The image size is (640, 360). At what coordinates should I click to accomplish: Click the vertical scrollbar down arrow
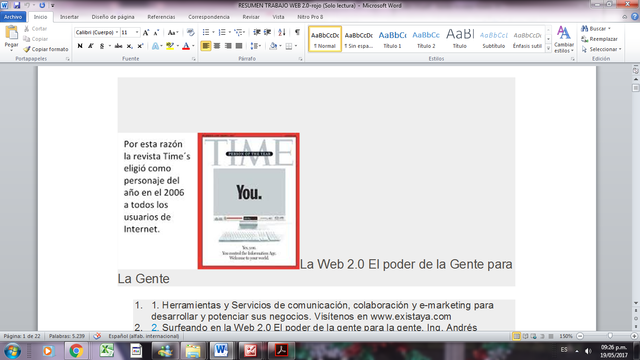click(x=636, y=303)
